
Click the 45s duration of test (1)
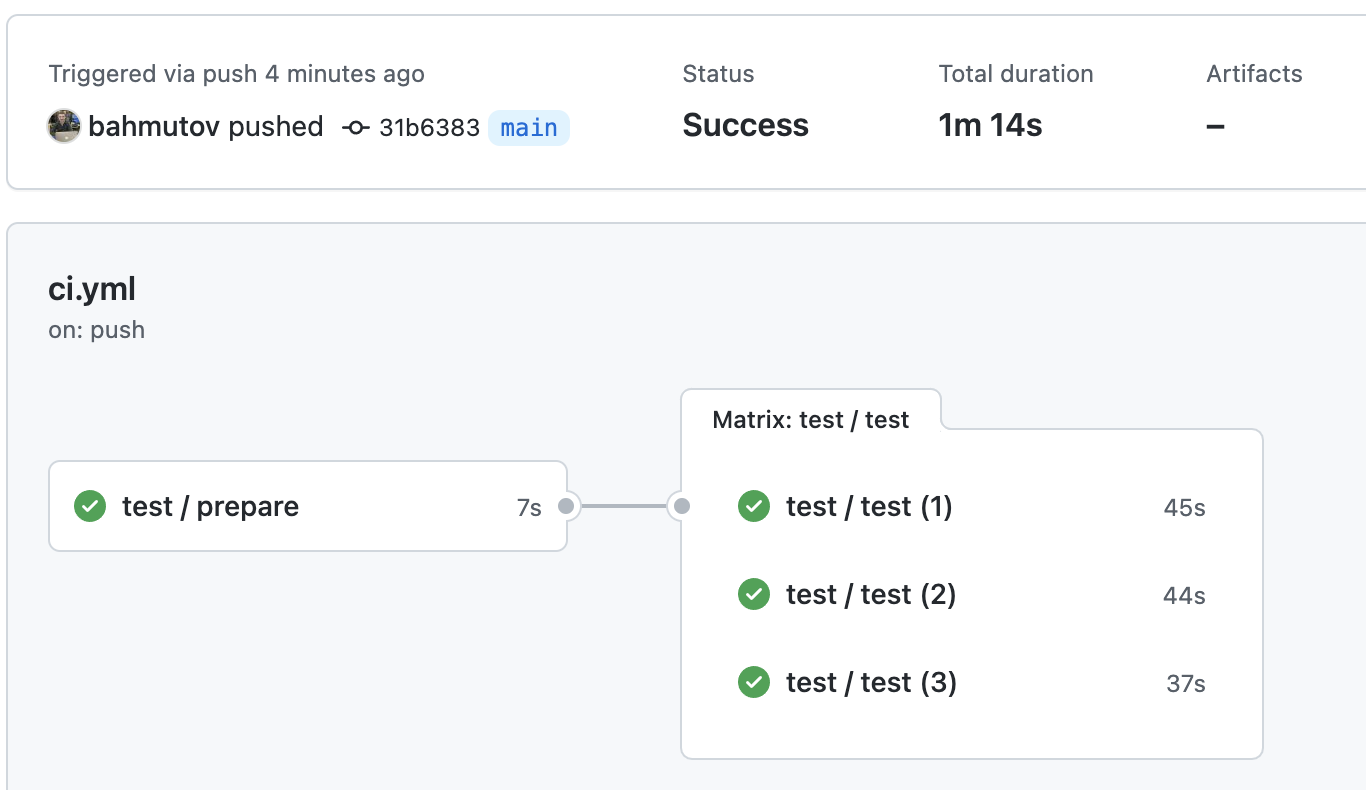click(x=1184, y=508)
